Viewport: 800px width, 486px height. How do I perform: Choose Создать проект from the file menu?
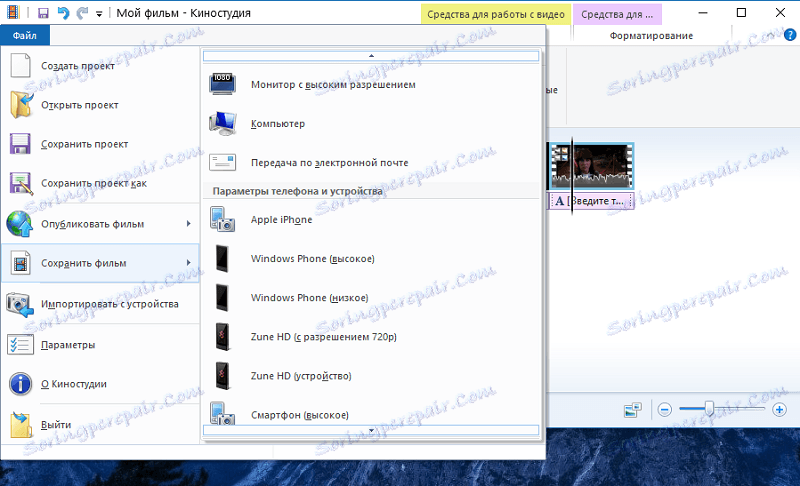(100, 66)
